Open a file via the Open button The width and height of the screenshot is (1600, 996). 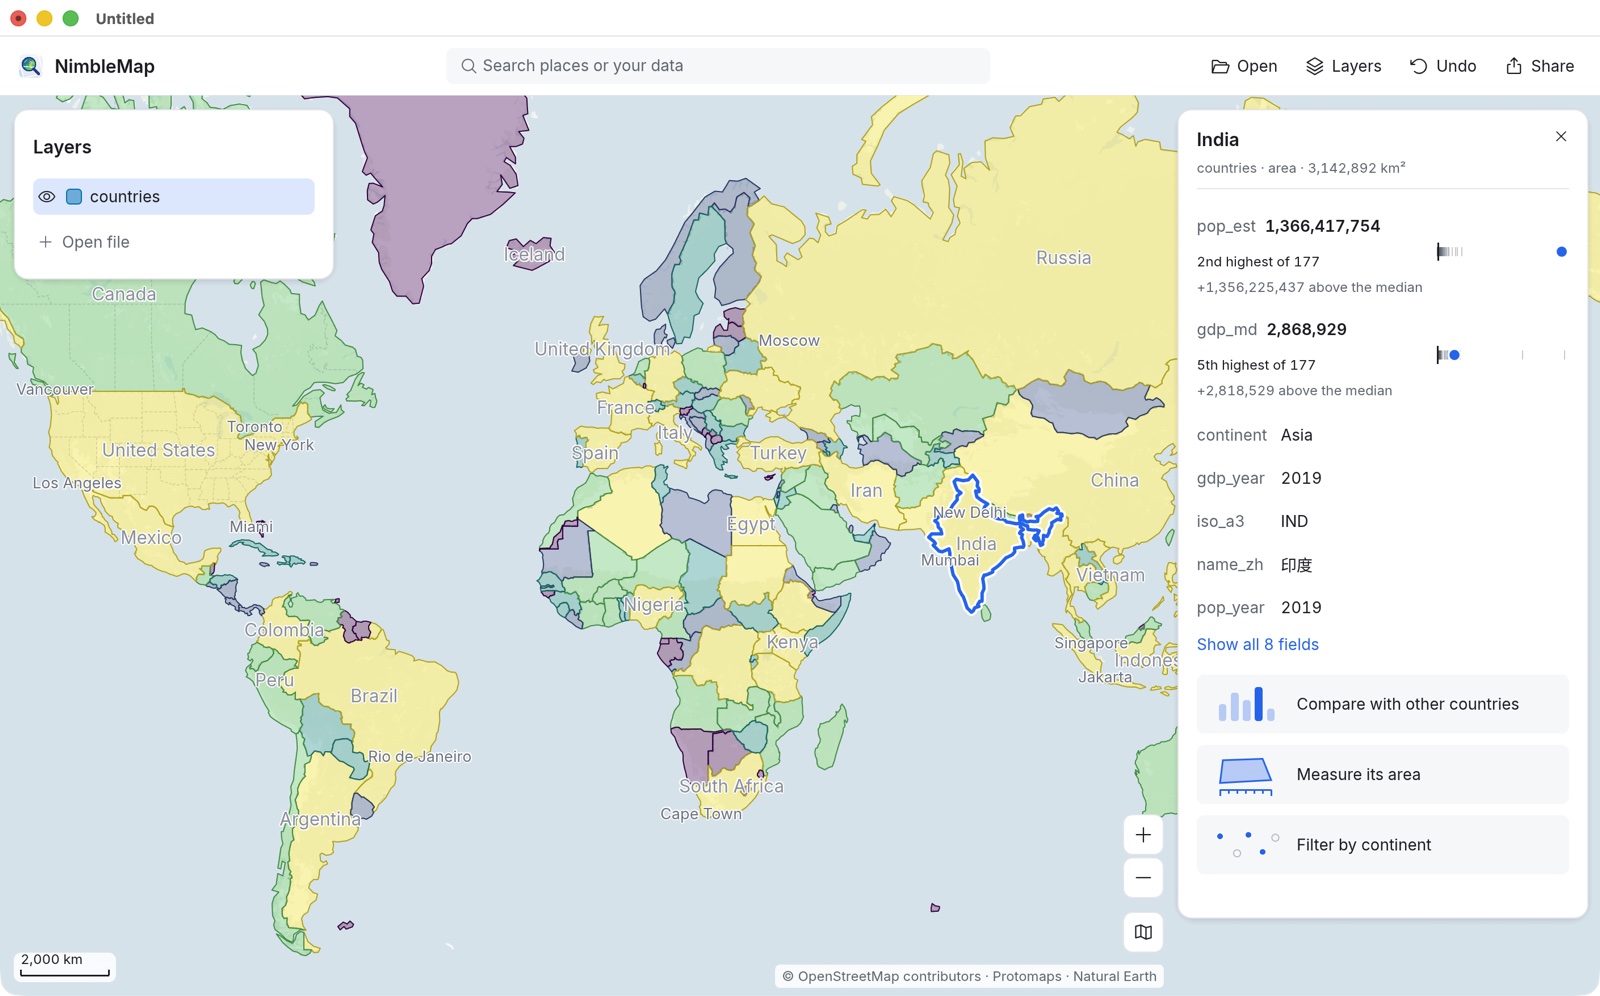pos(1244,66)
